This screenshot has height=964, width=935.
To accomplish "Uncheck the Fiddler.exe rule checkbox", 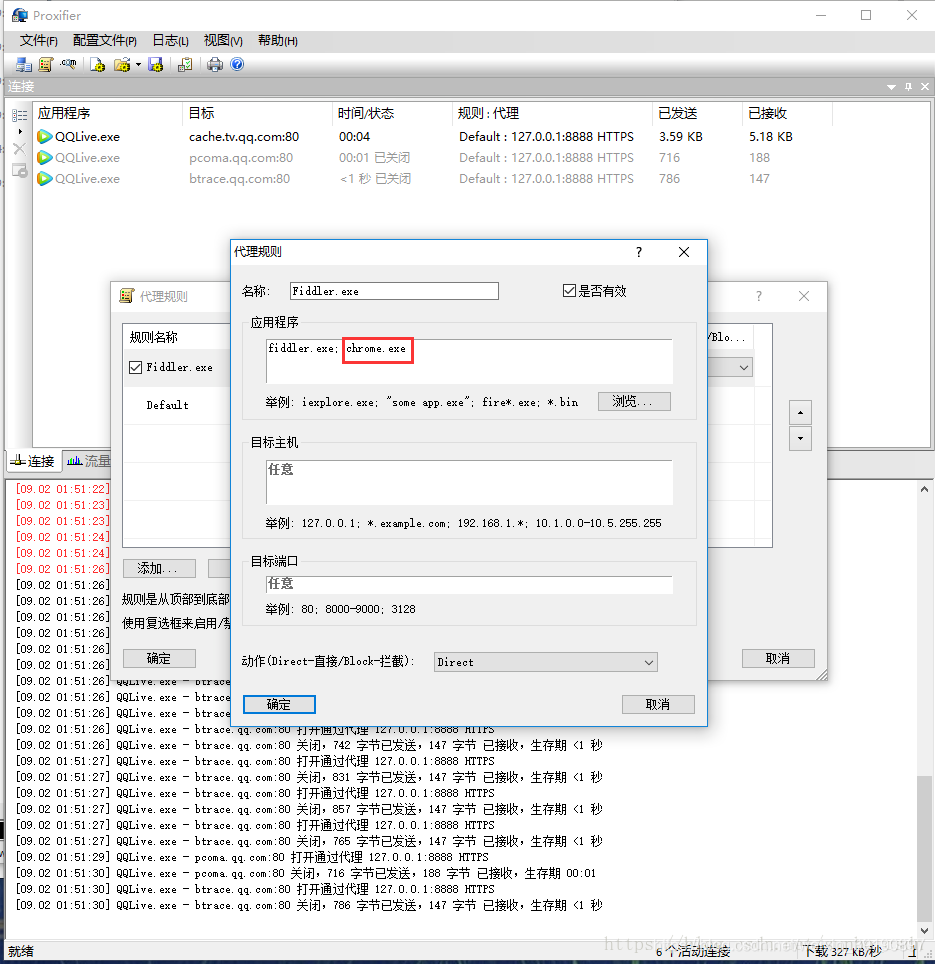I will coord(136,368).
